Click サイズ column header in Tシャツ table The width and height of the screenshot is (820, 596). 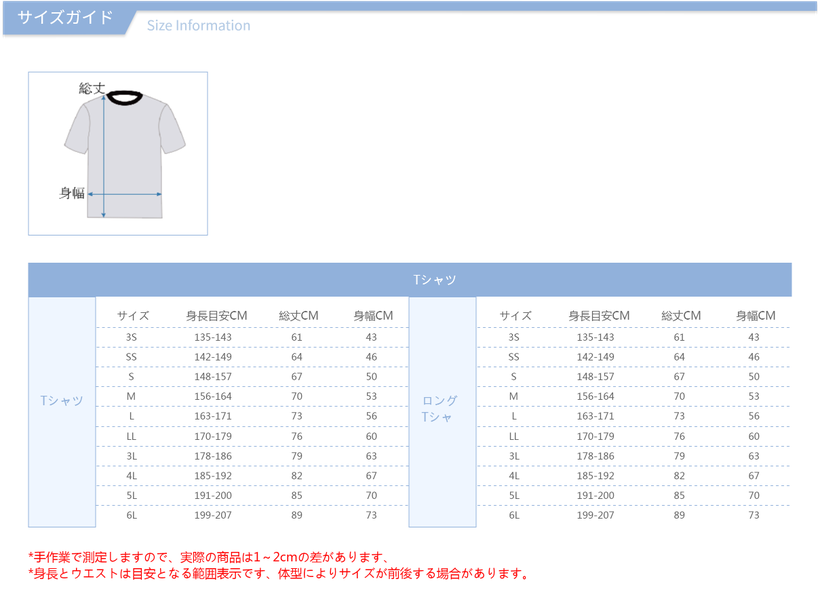click(x=133, y=316)
